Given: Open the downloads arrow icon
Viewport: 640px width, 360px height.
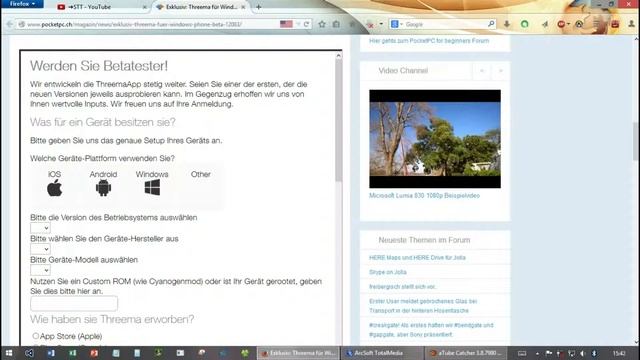Looking at the screenshot, I should 507,24.
